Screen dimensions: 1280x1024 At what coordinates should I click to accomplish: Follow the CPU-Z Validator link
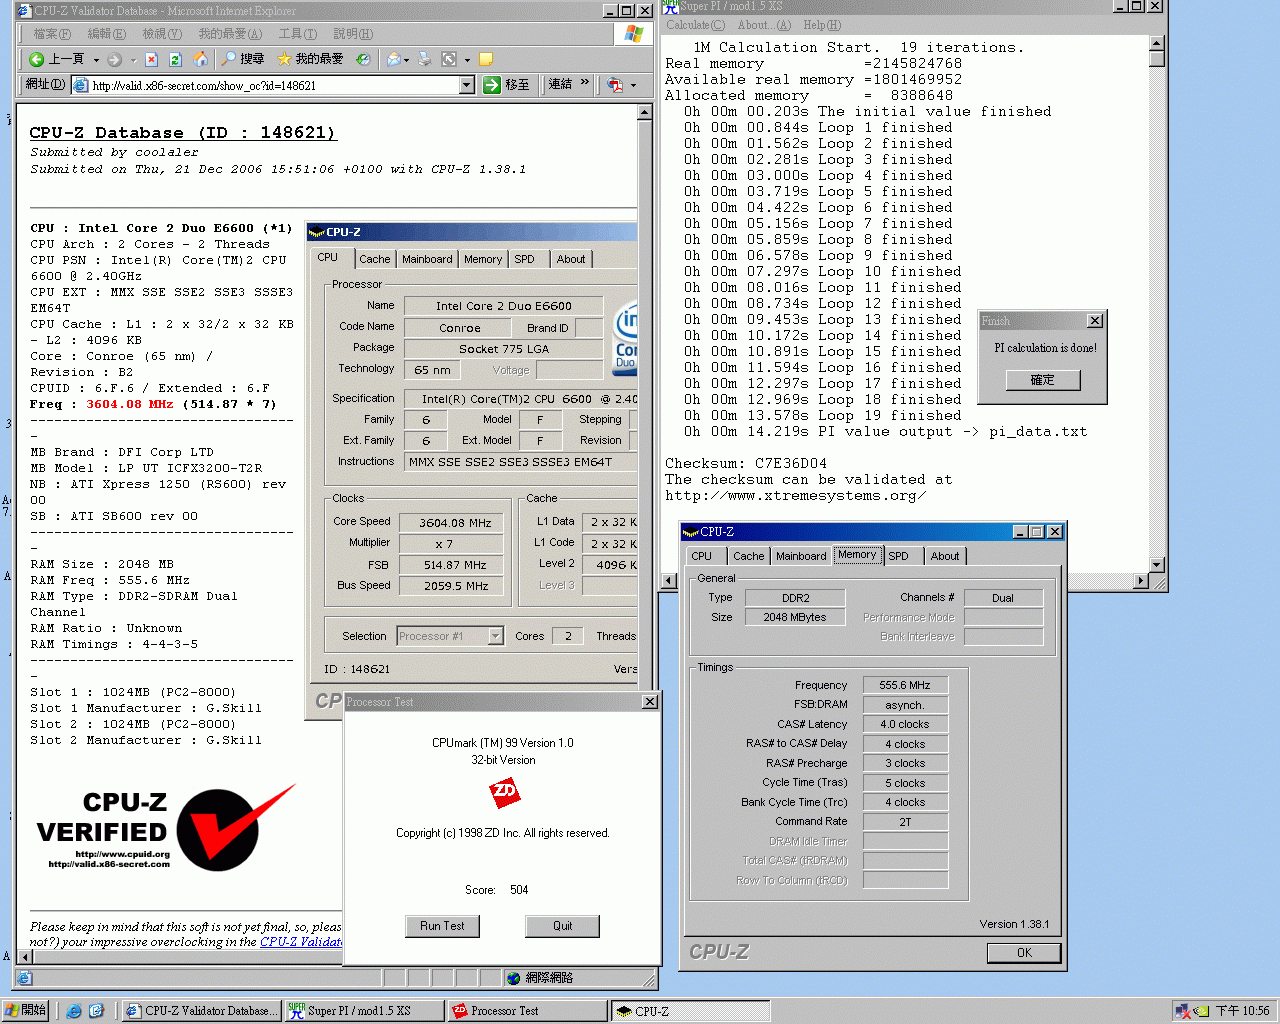300,942
